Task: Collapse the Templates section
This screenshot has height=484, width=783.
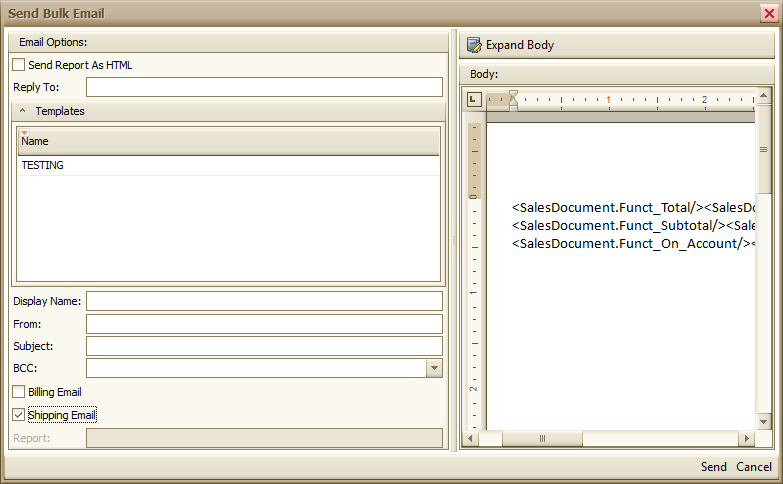Action: pyautogui.click(x=22, y=111)
